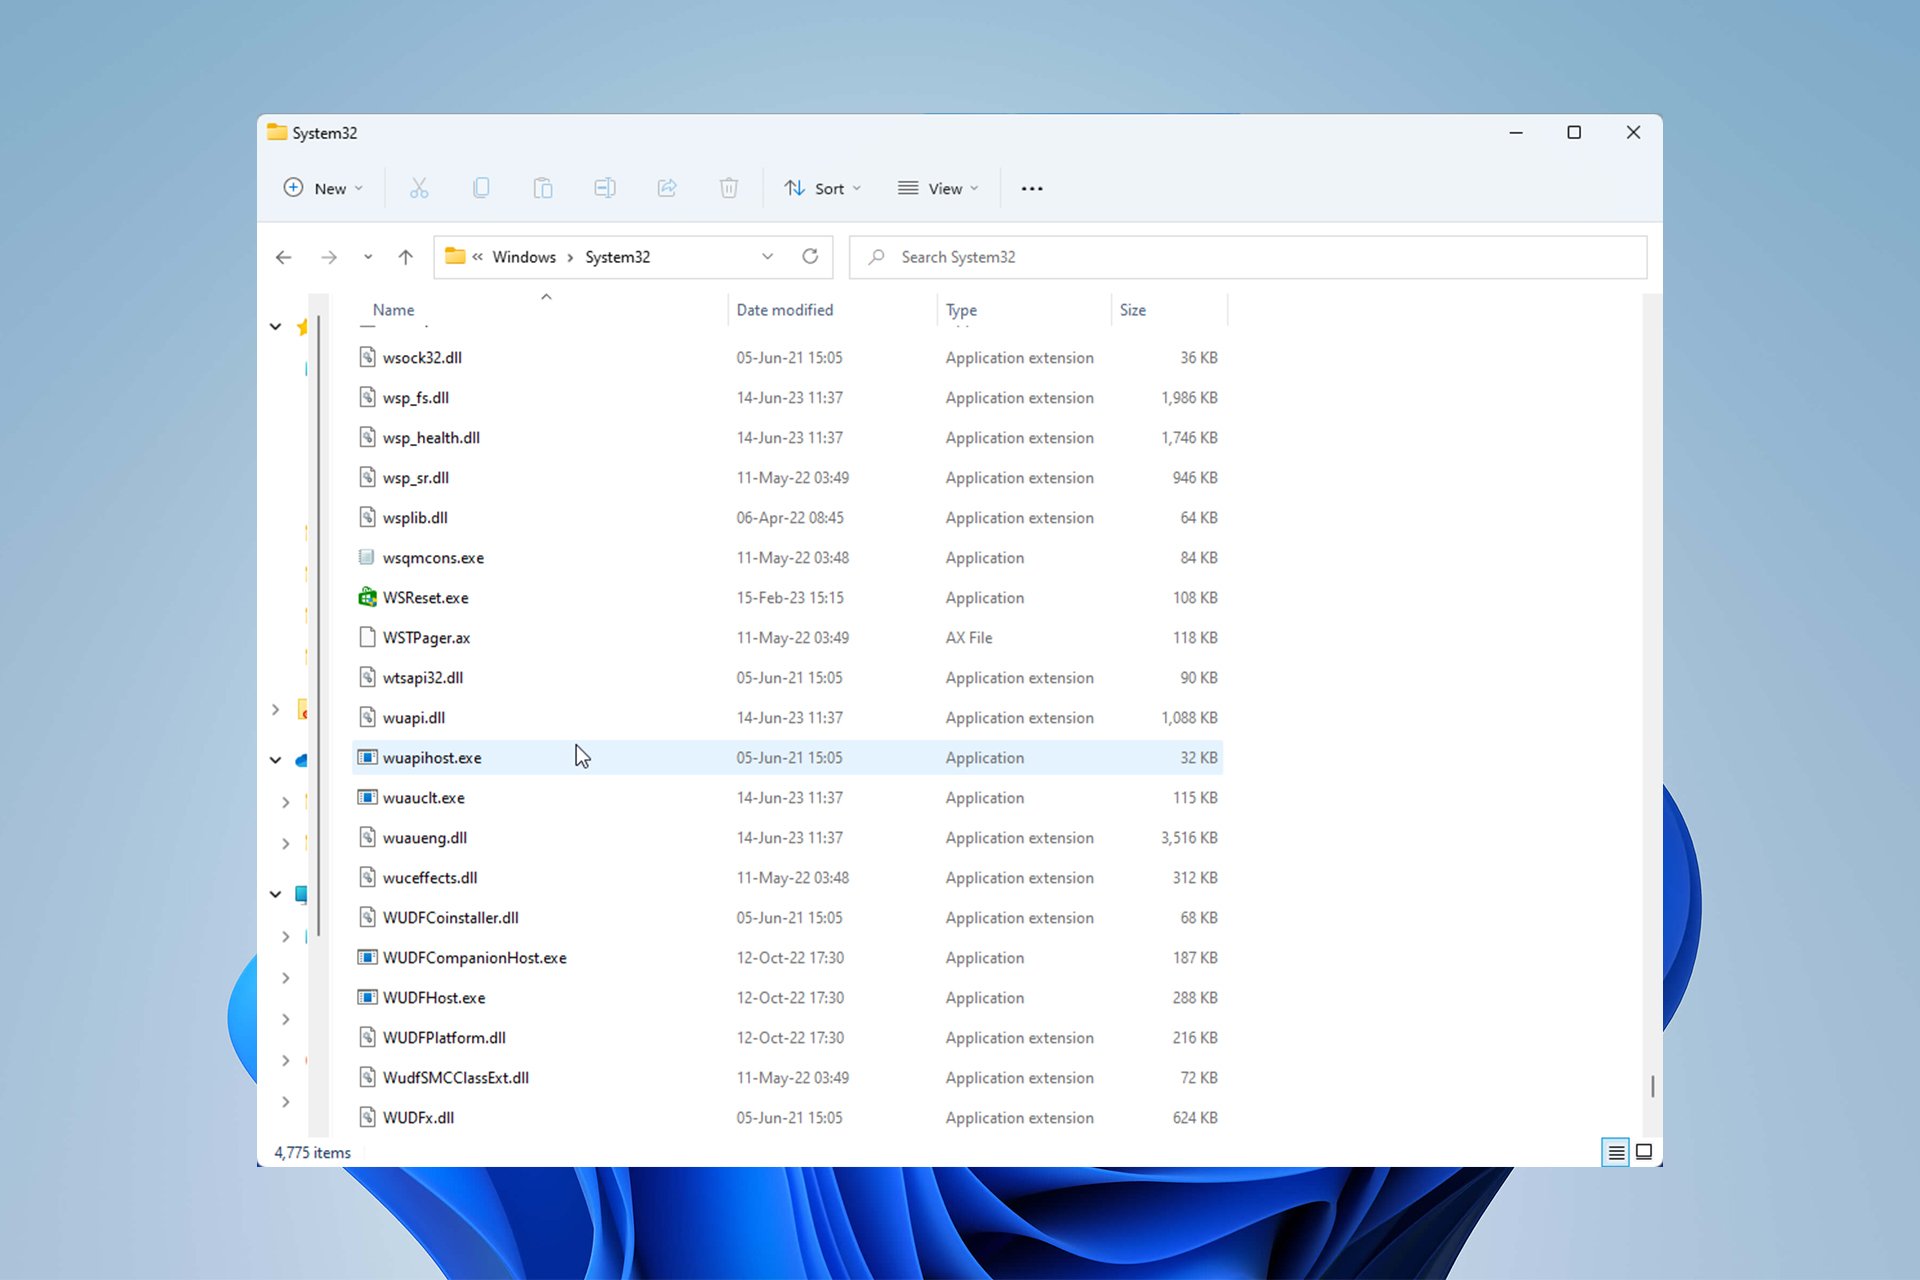Open the New dropdown menu
1920x1280 pixels.
pos(323,188)
